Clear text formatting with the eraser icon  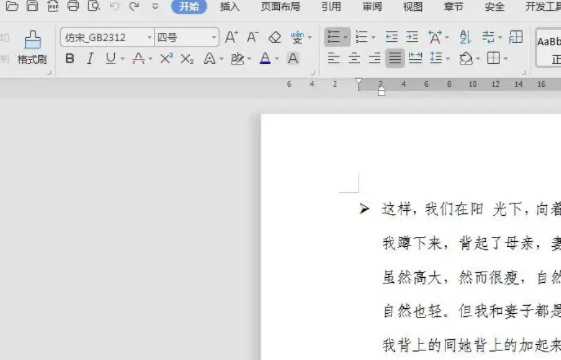[275, 37]
